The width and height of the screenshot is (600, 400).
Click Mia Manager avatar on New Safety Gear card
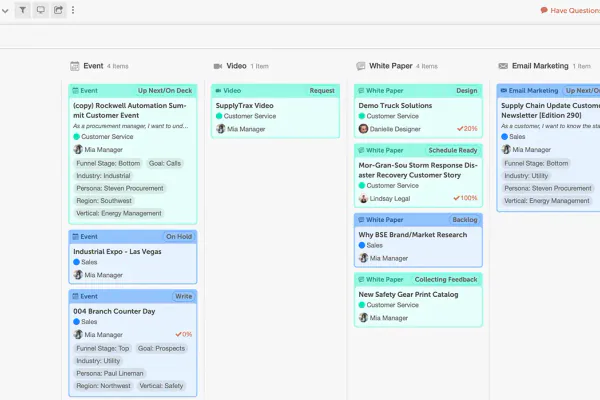[363, 318]
